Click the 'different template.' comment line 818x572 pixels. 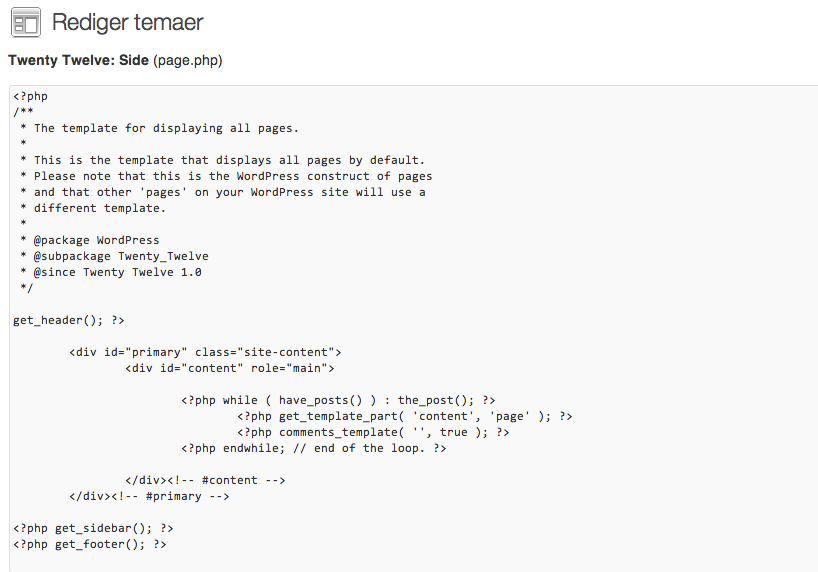(93, 208)
